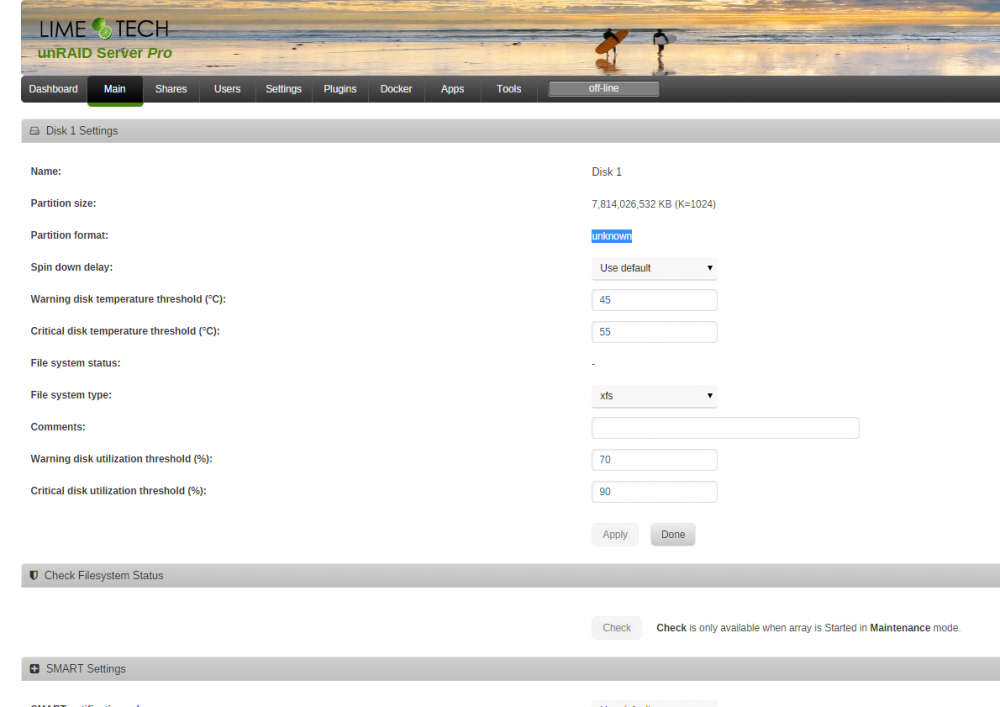Switch to the Settings tab
This screenshot has width=1000, height=707.
point(283,89)
